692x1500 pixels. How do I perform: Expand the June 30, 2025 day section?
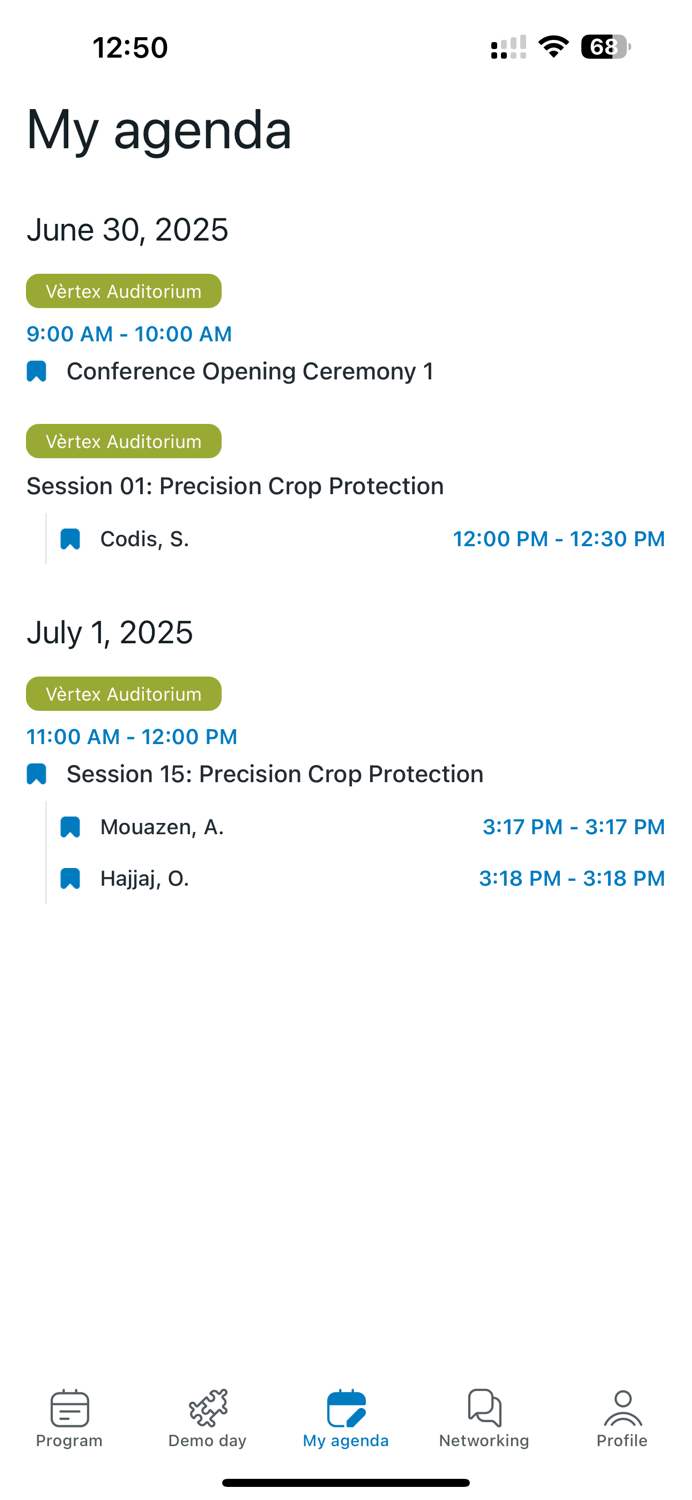(x=127, y=229)
